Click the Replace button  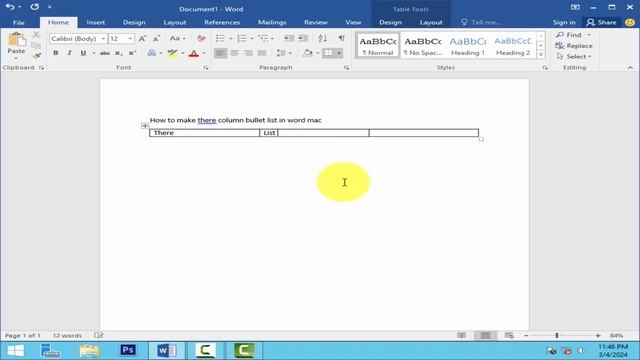pyautogui.click(x=574, y=46)
